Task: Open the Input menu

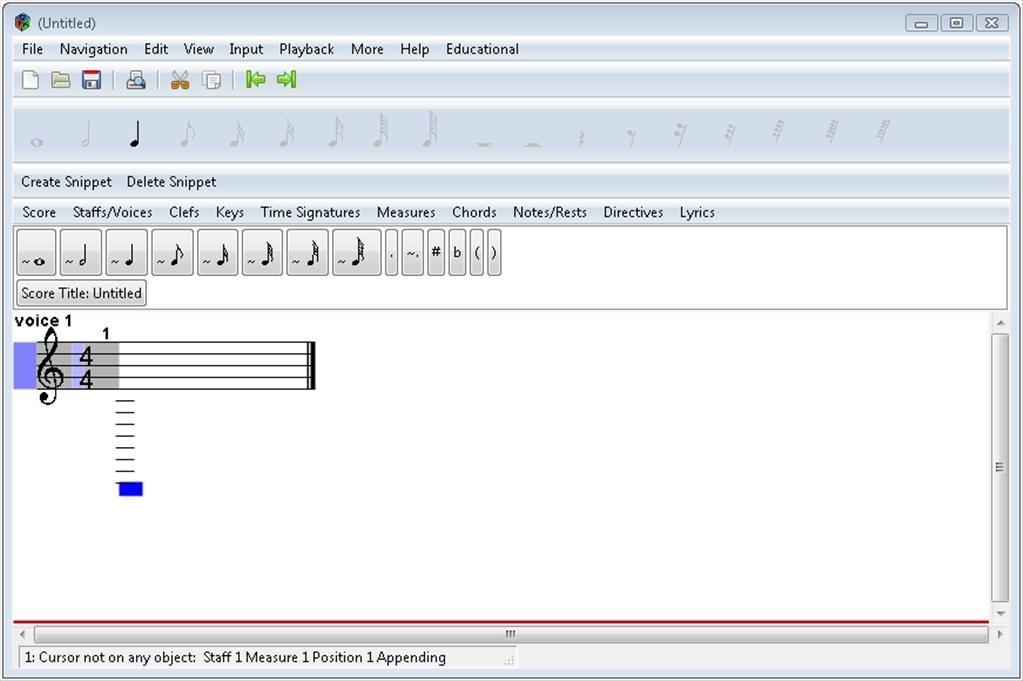Action: [x=246, y=49]
